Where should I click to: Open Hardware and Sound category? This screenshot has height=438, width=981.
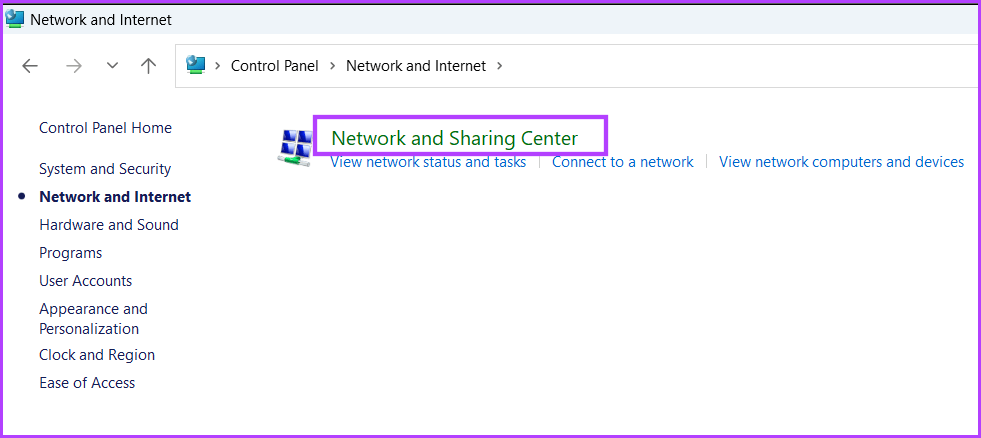(x=109, y=225)
